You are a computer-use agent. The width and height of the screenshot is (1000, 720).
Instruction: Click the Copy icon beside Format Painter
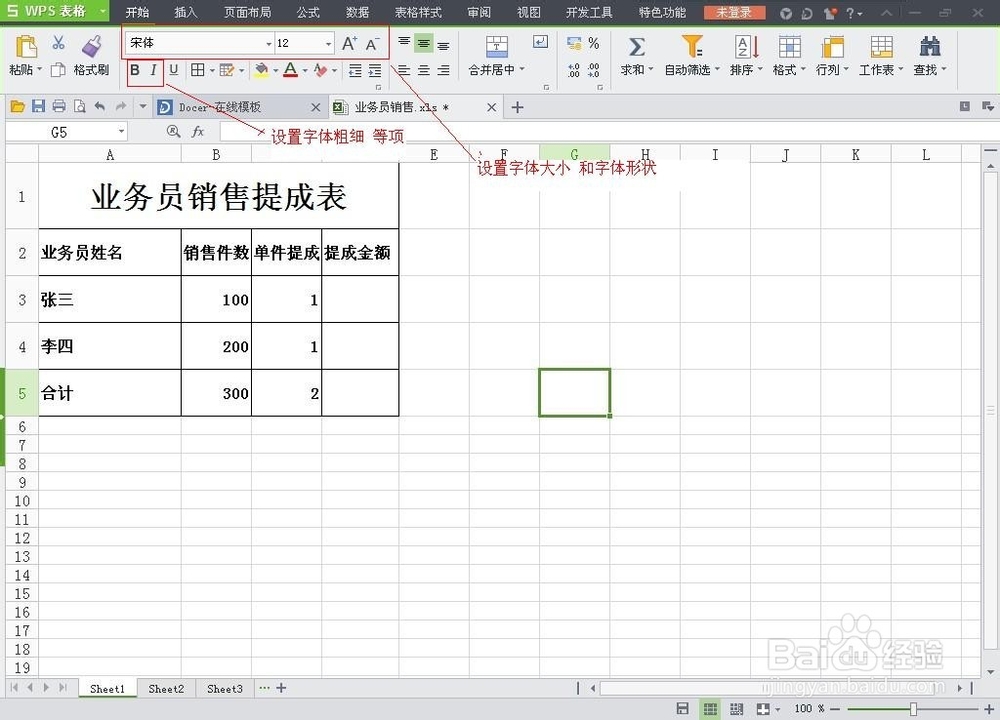pyautogui.click(x=58, y=70)
